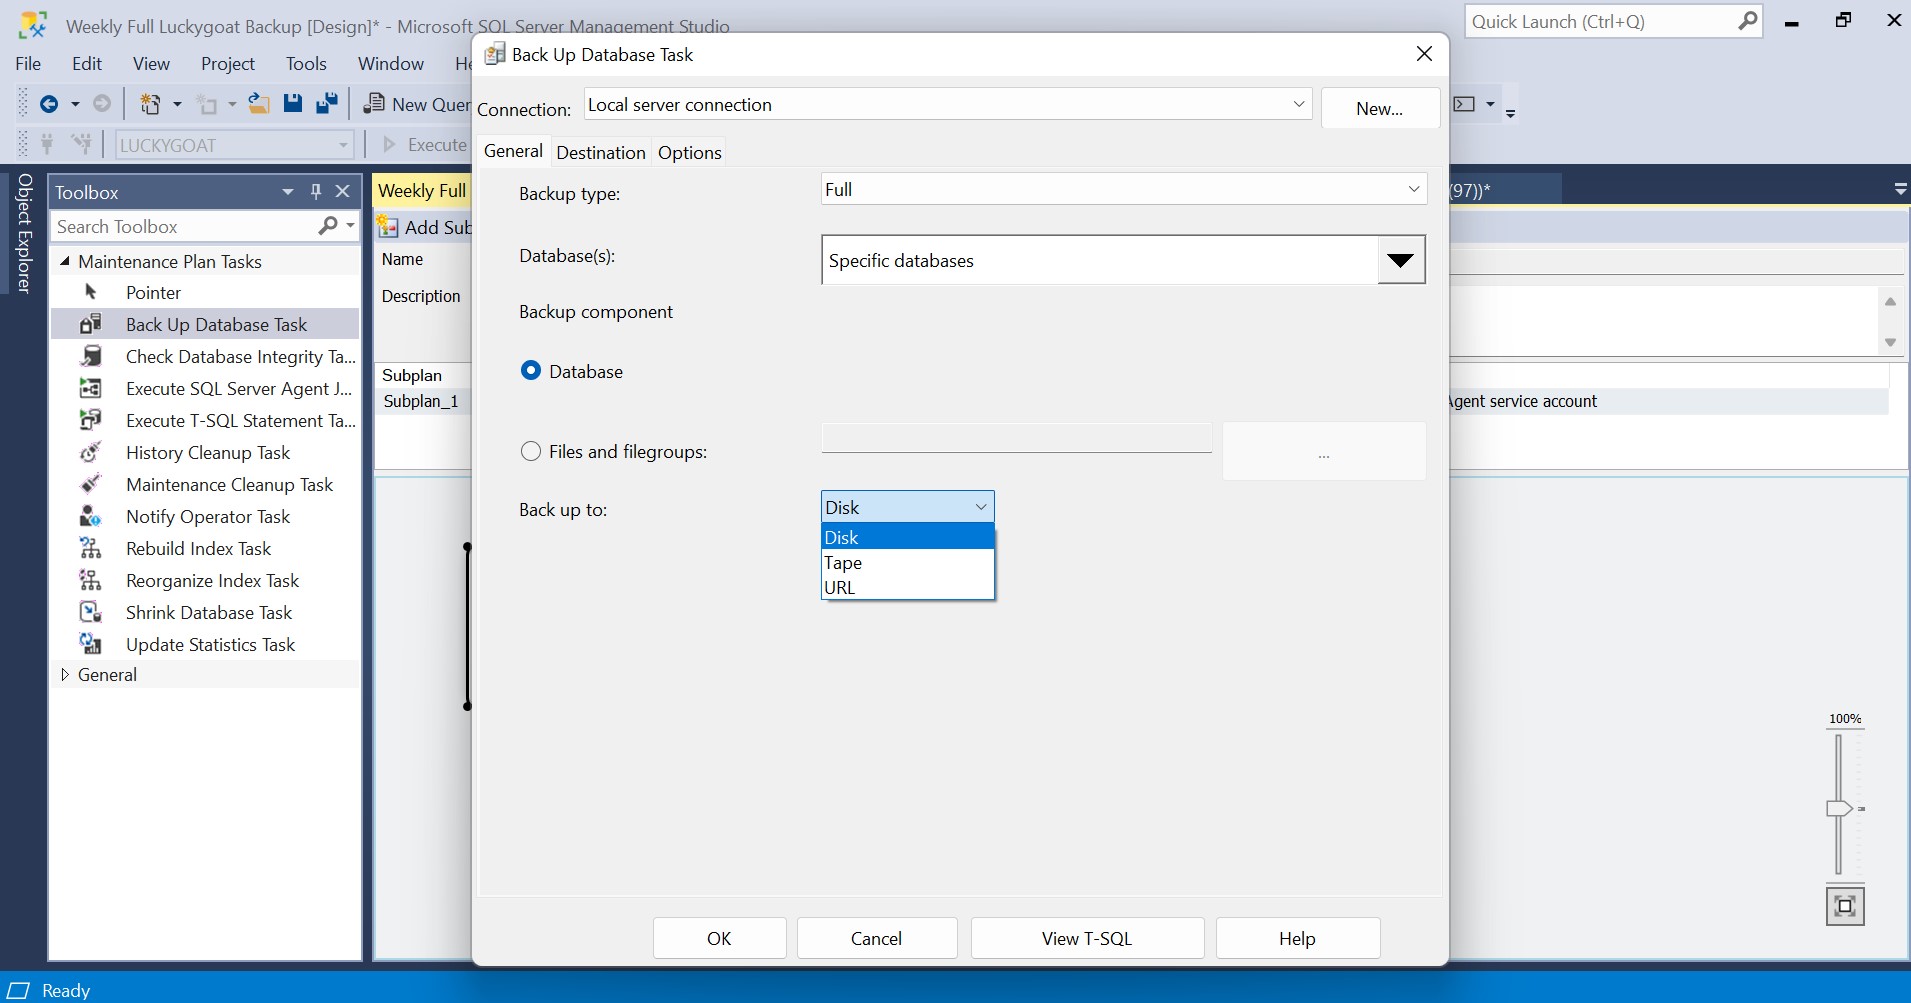Open the Backup type dropdown

point(1123,189)
